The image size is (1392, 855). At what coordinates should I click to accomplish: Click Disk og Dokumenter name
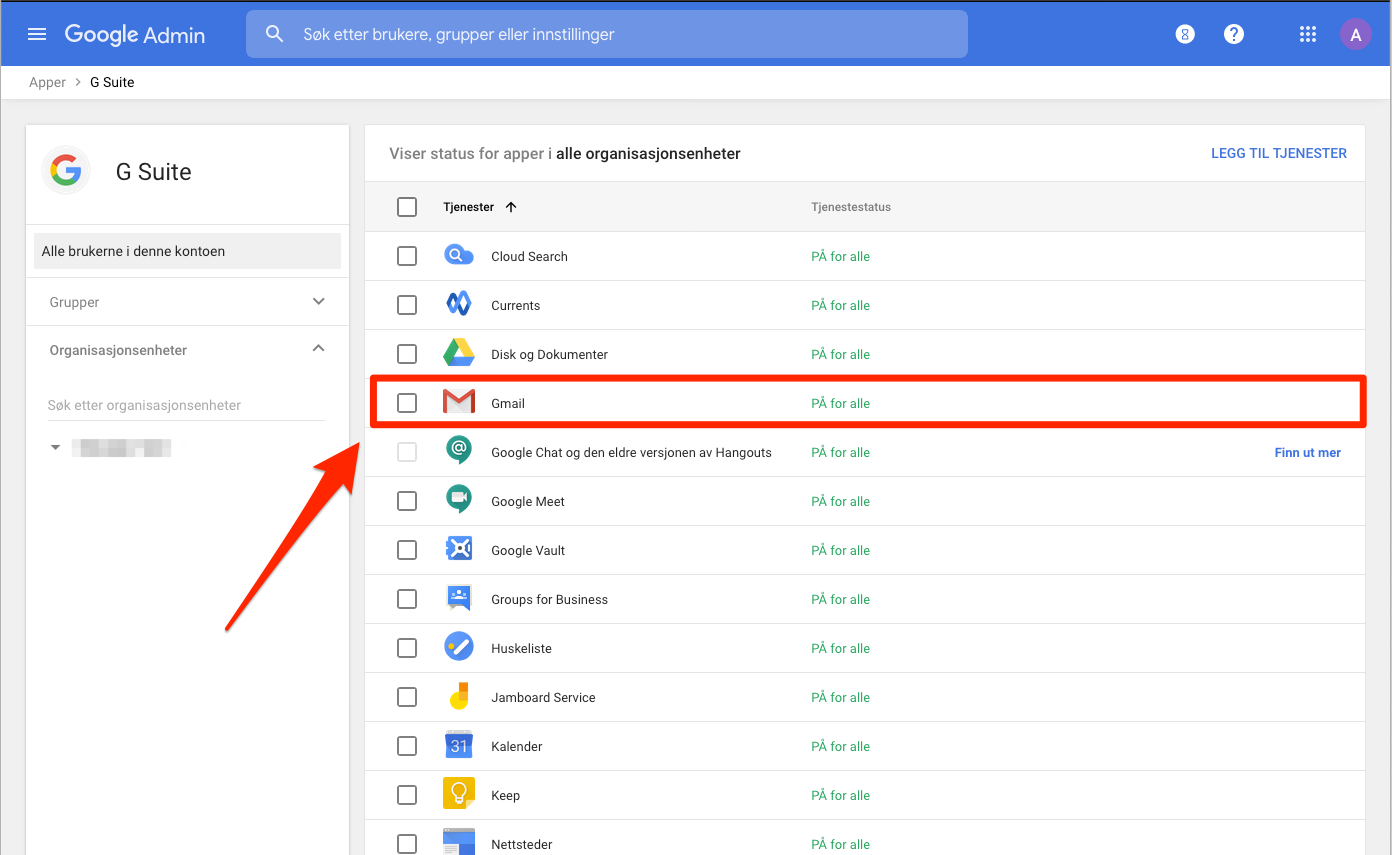[x=550, y=354]
